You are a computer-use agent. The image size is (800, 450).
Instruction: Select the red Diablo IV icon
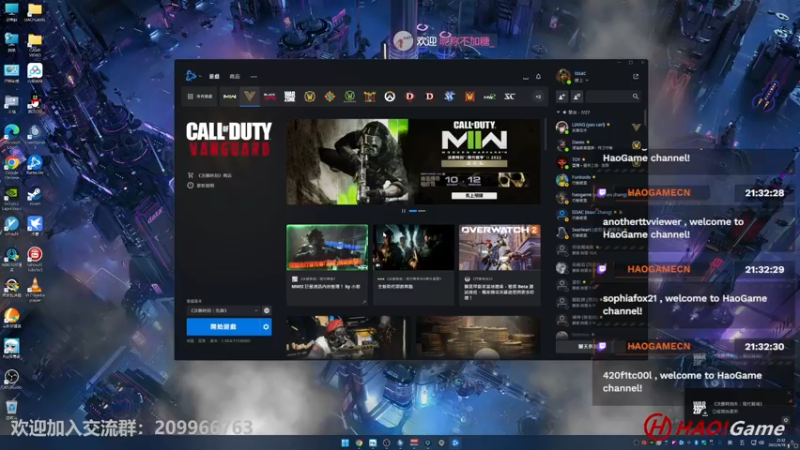pos(410,96)
